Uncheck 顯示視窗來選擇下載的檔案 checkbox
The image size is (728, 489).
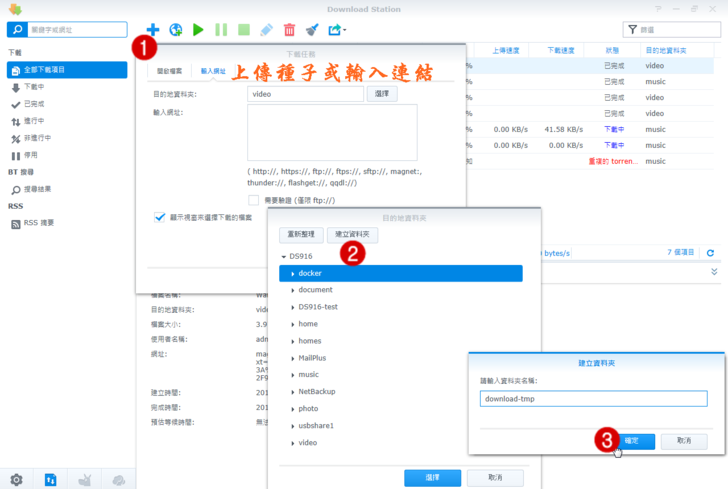[160, 216]
